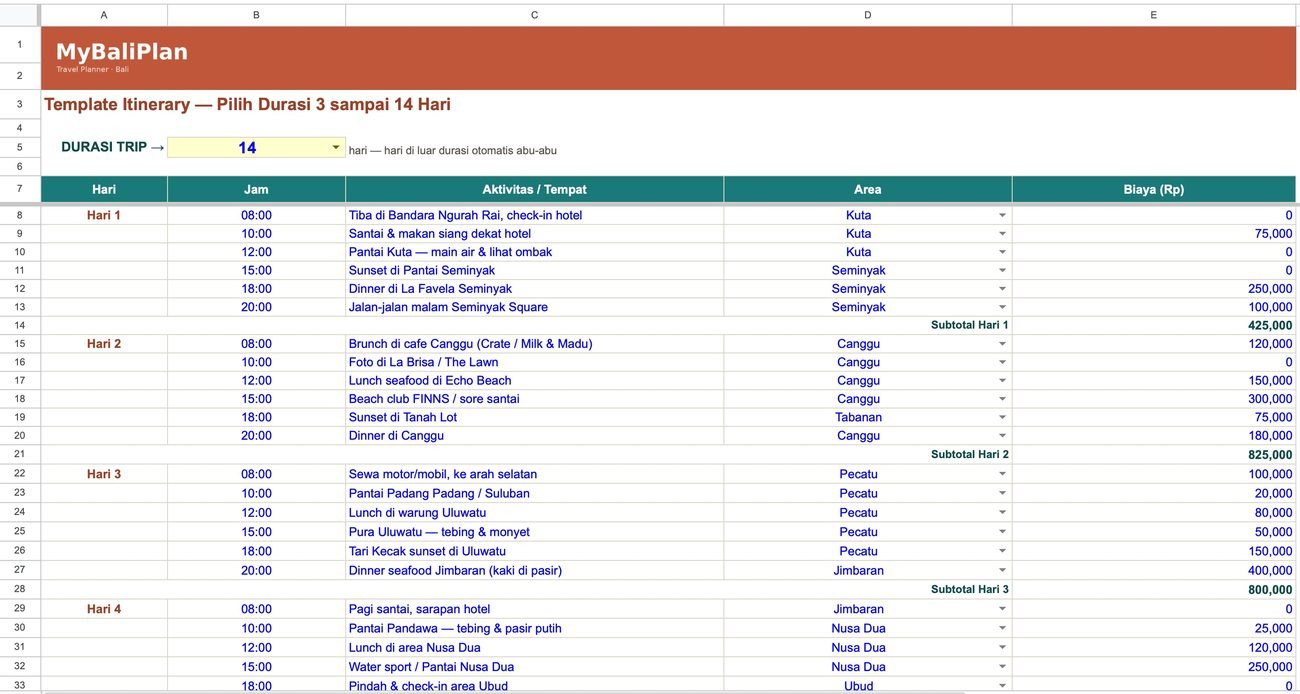Open Area dropdown for Sunset di Pantai Seminyak row
The width and height of the screenshot is (1300, 694).
1002,270
